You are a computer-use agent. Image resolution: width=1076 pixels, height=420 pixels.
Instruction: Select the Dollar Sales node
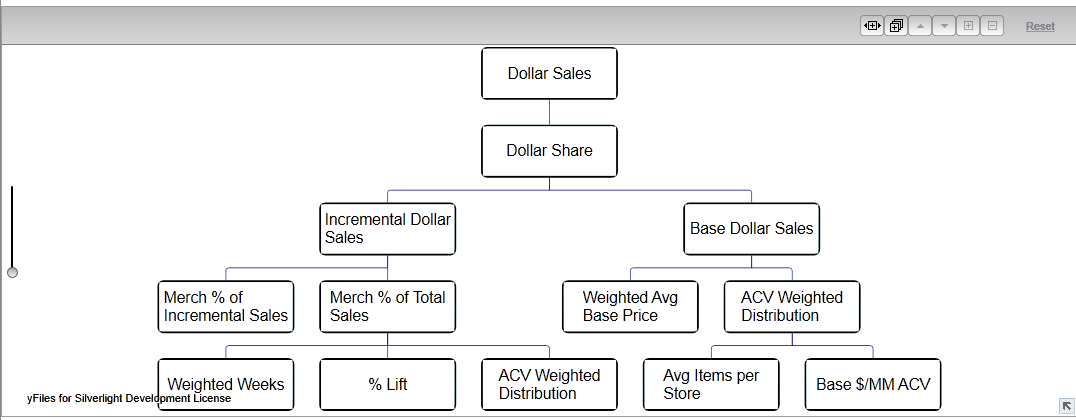pyautogui.click(x=549, y=73)
